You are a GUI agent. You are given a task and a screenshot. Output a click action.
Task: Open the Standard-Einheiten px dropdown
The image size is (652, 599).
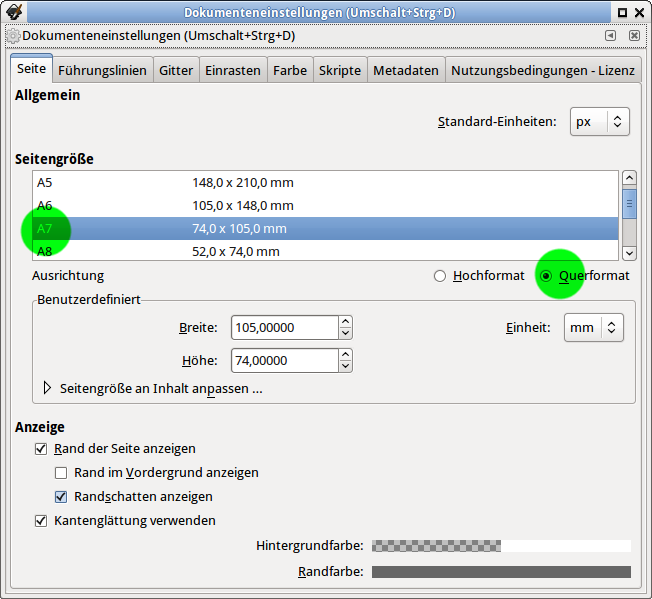click(600, 122)
